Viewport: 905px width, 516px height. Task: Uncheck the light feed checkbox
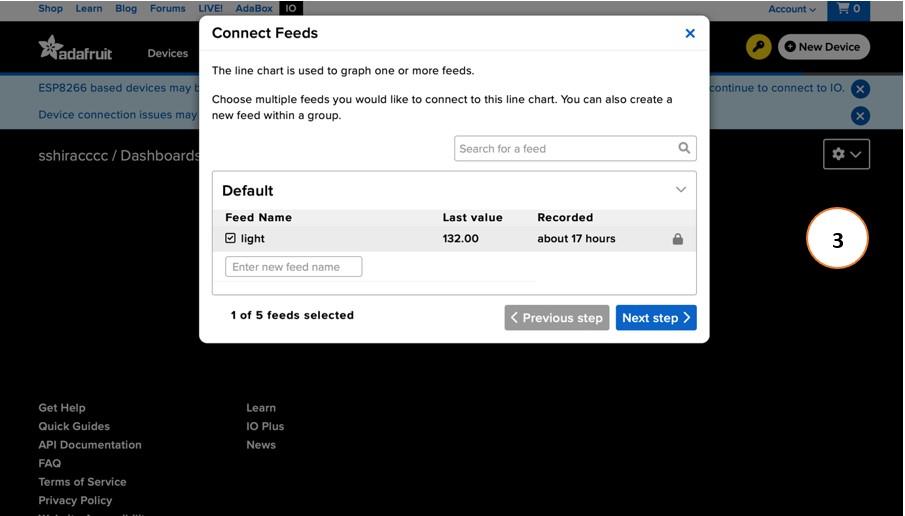click(x=230, y=238)
